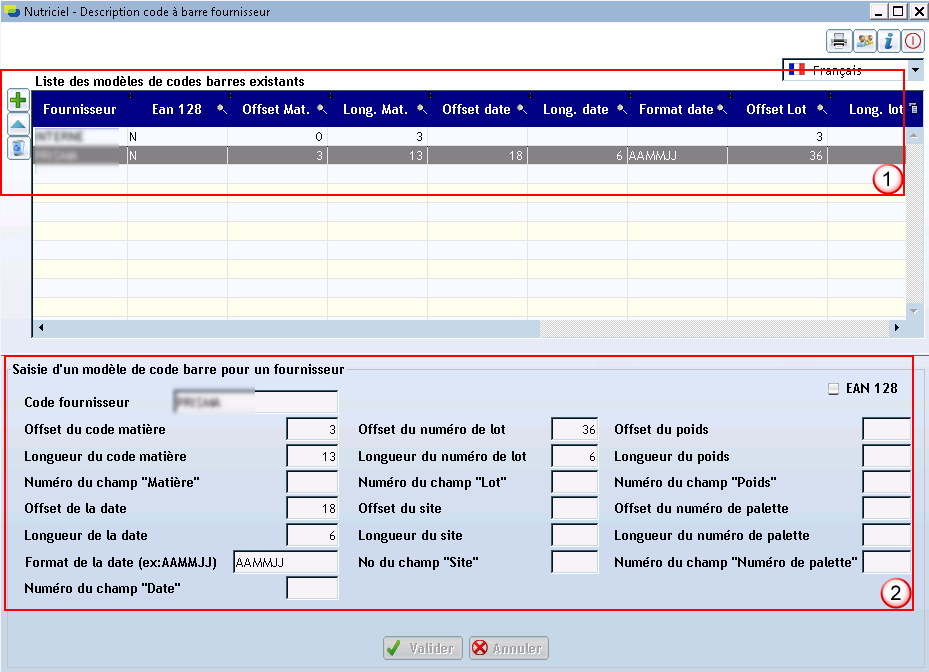Sort by the Format date column header
Screen dimensions: 929x672
coord(676,110)
